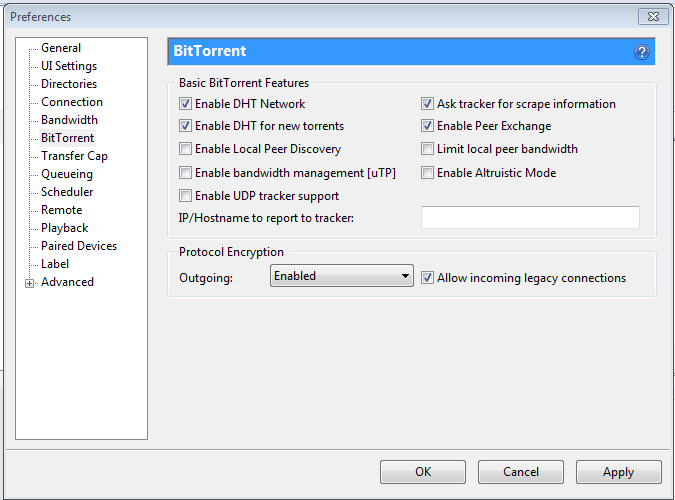The height and width of the screenshot is (500, 675).
Task: Uncheck Enable Peer Exchange
Action: pyautogui.click(x=427, y=126)
